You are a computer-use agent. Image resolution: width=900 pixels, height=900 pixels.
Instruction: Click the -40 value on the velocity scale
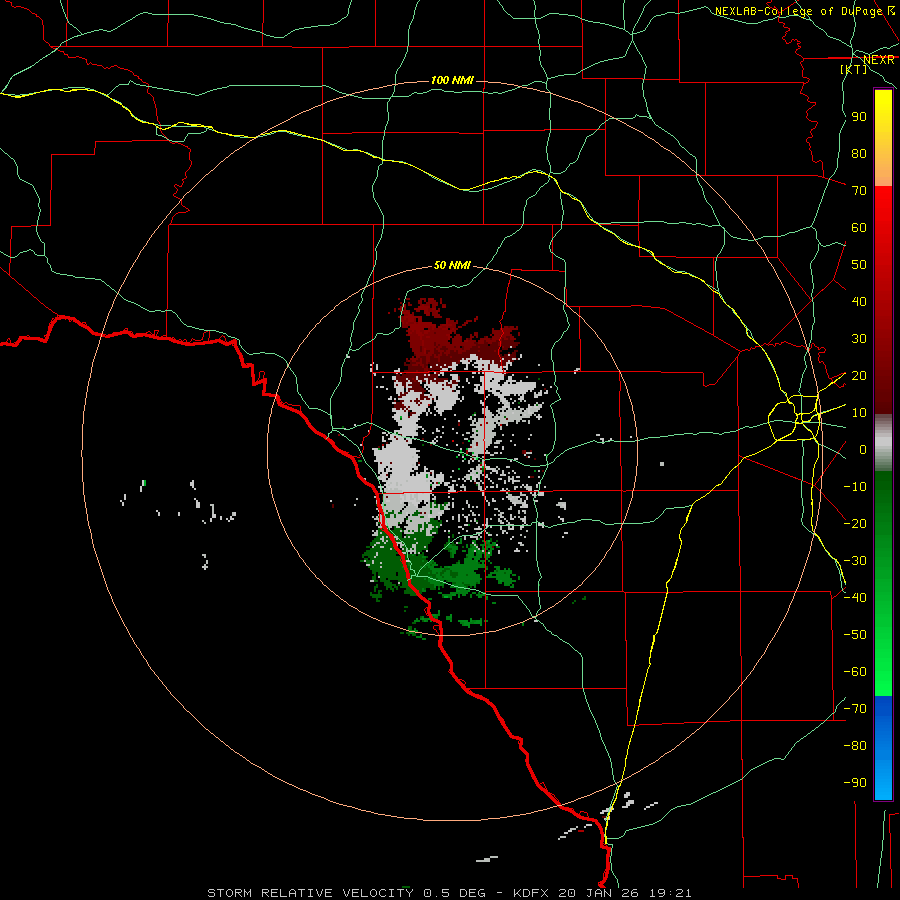pyautogui.click(x=855, y=598)
